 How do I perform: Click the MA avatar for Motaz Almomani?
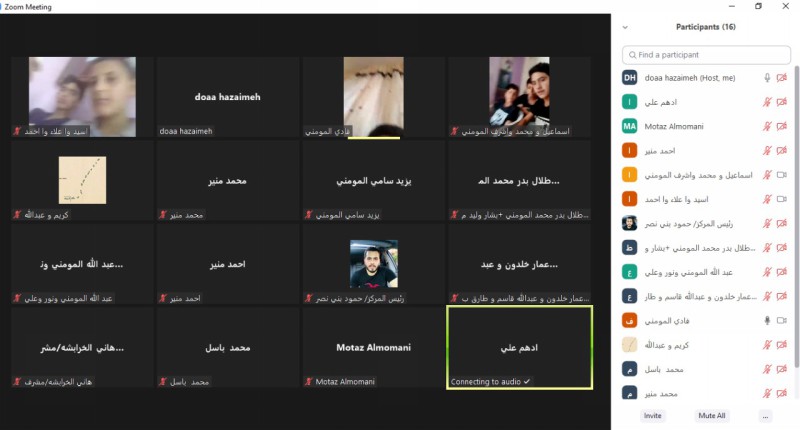630,126
